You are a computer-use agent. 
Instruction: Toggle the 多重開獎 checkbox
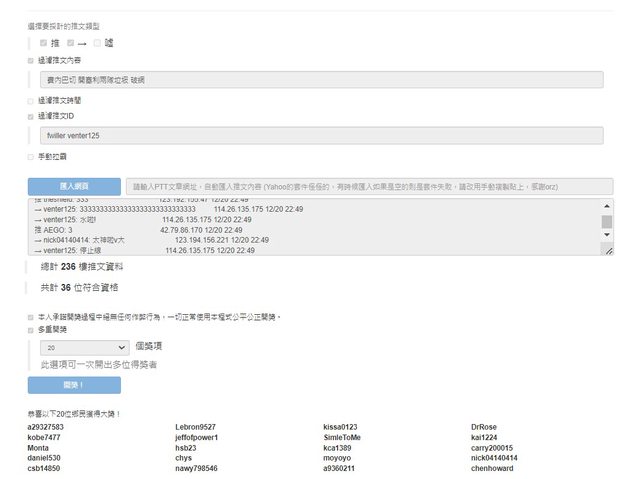(31, 327)
